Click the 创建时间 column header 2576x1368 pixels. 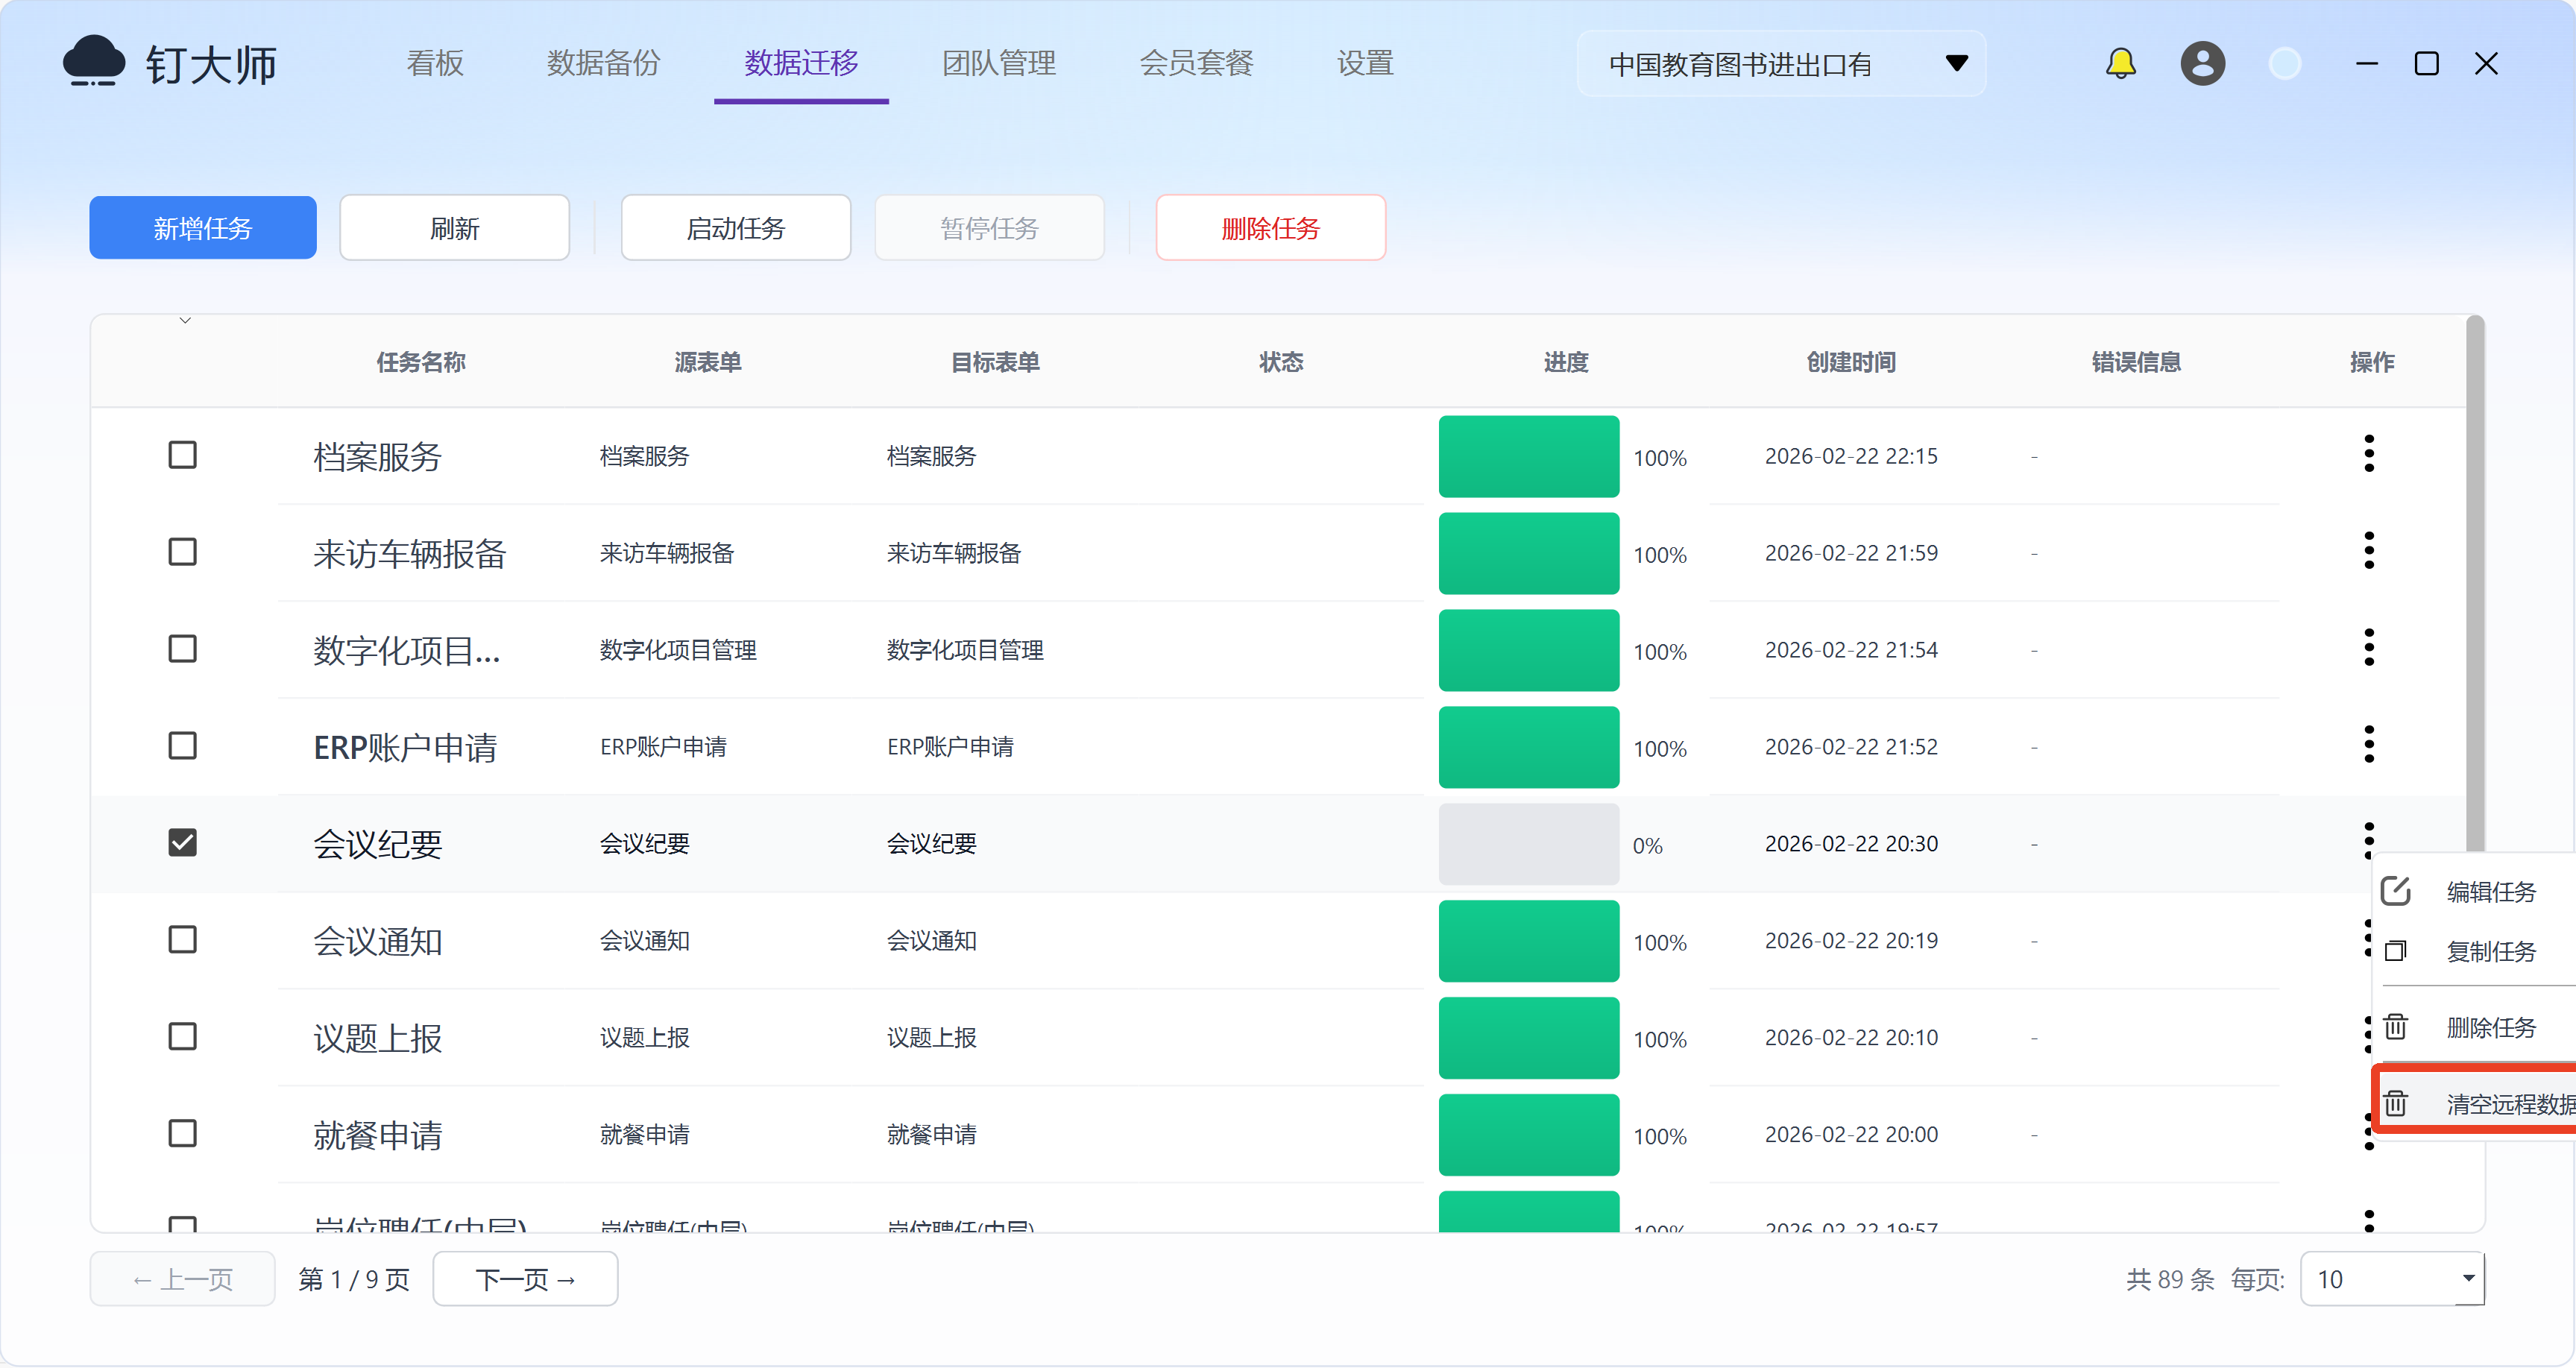(x=1851, y=362)
